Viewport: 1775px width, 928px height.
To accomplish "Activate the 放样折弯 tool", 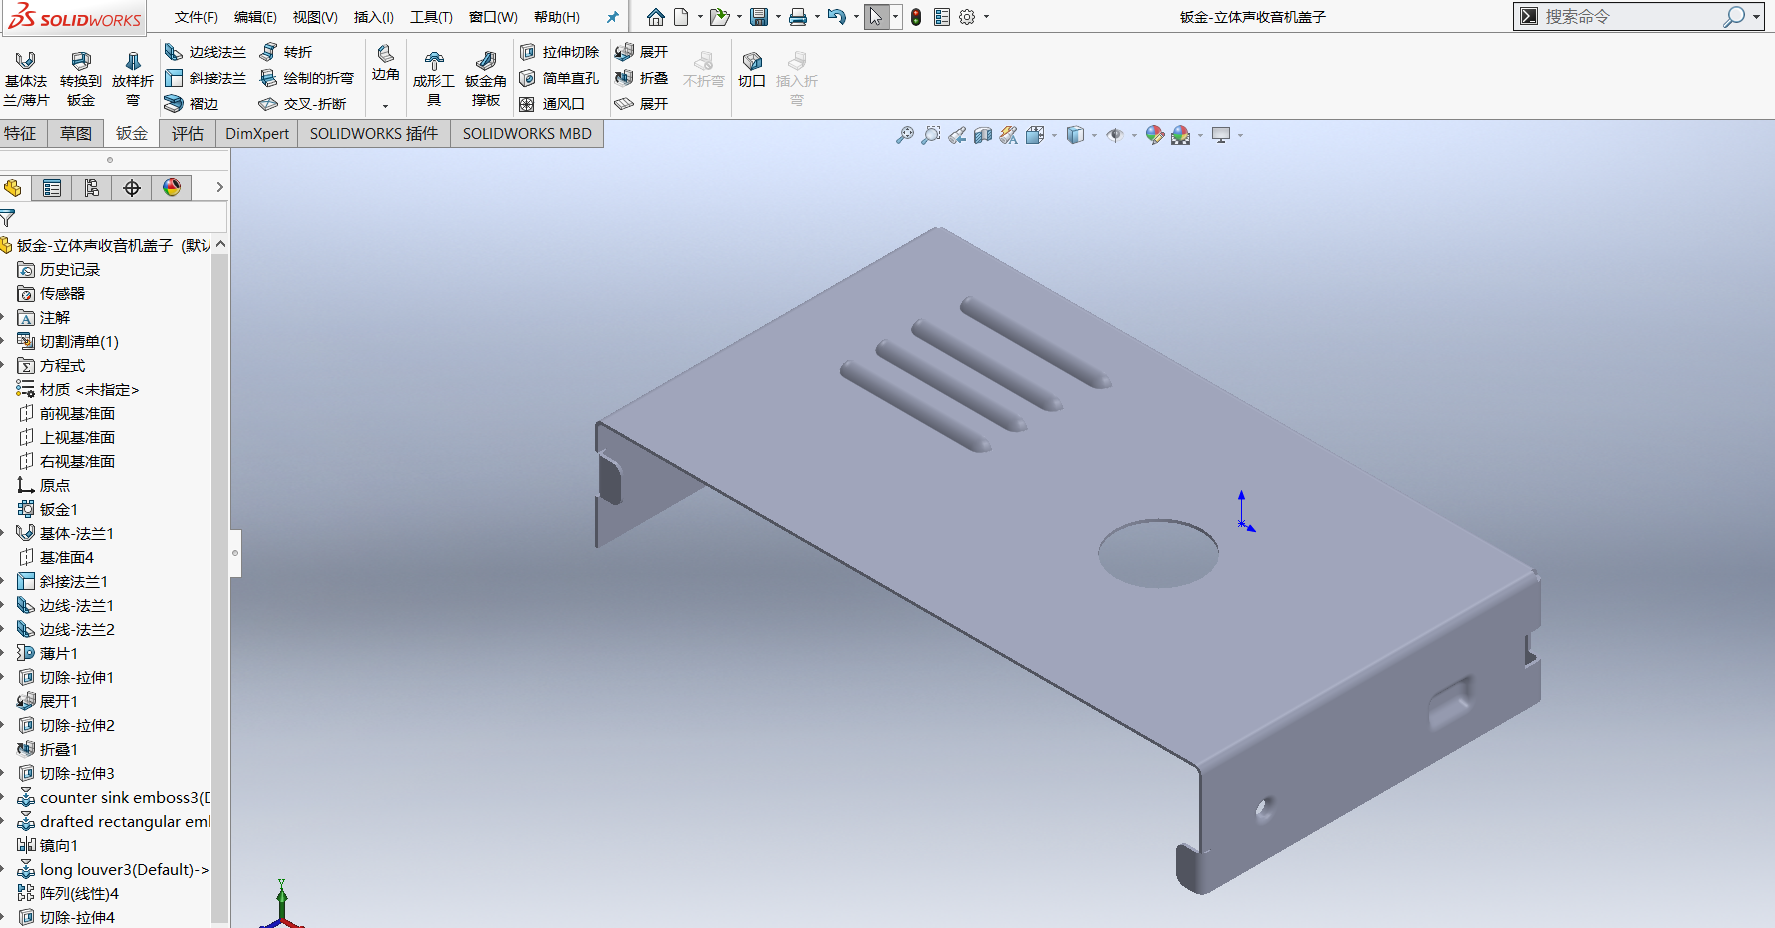I will point(133,76).
